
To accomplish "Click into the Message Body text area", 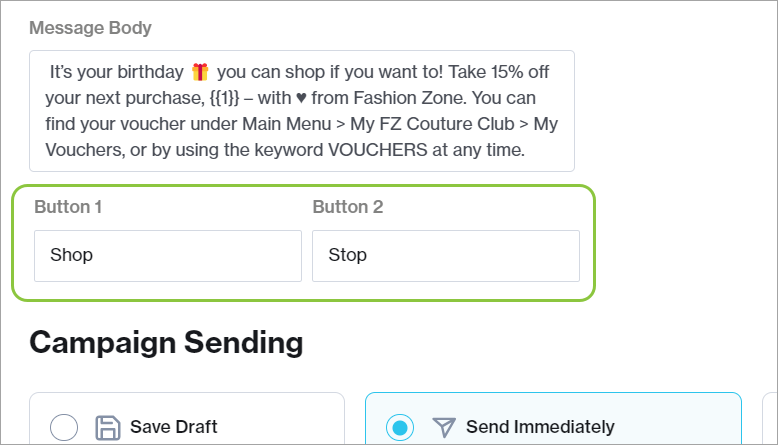I will pyautogui.click(x=301, y=111).
